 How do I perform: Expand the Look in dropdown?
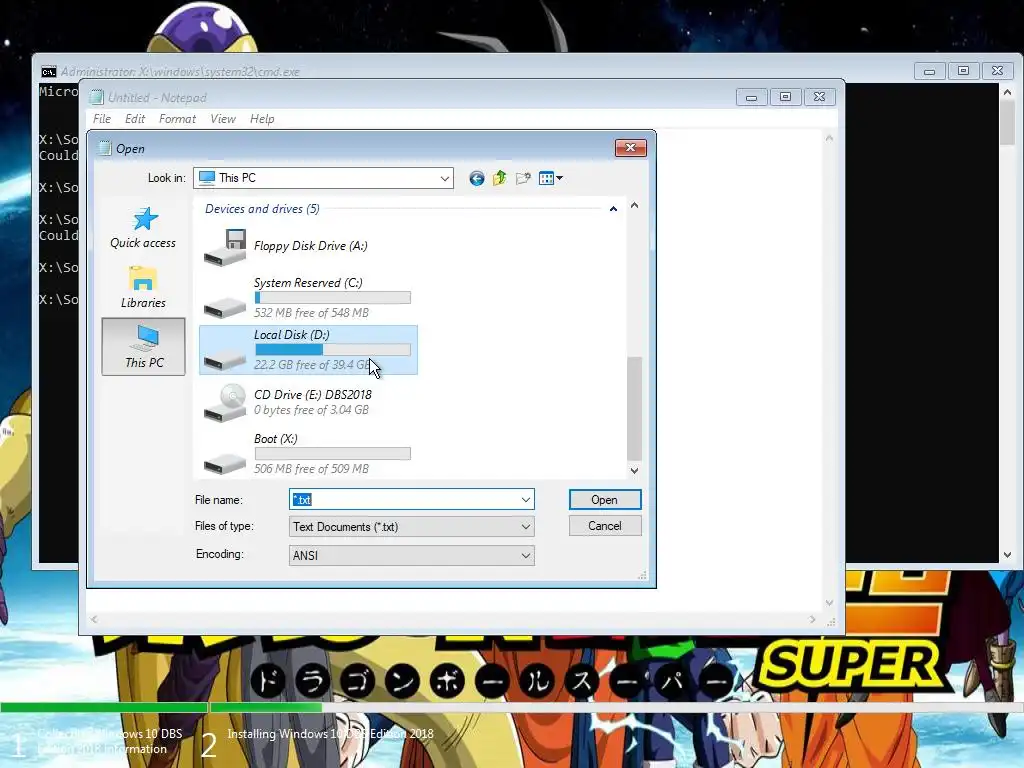click(x=444, y=178)
